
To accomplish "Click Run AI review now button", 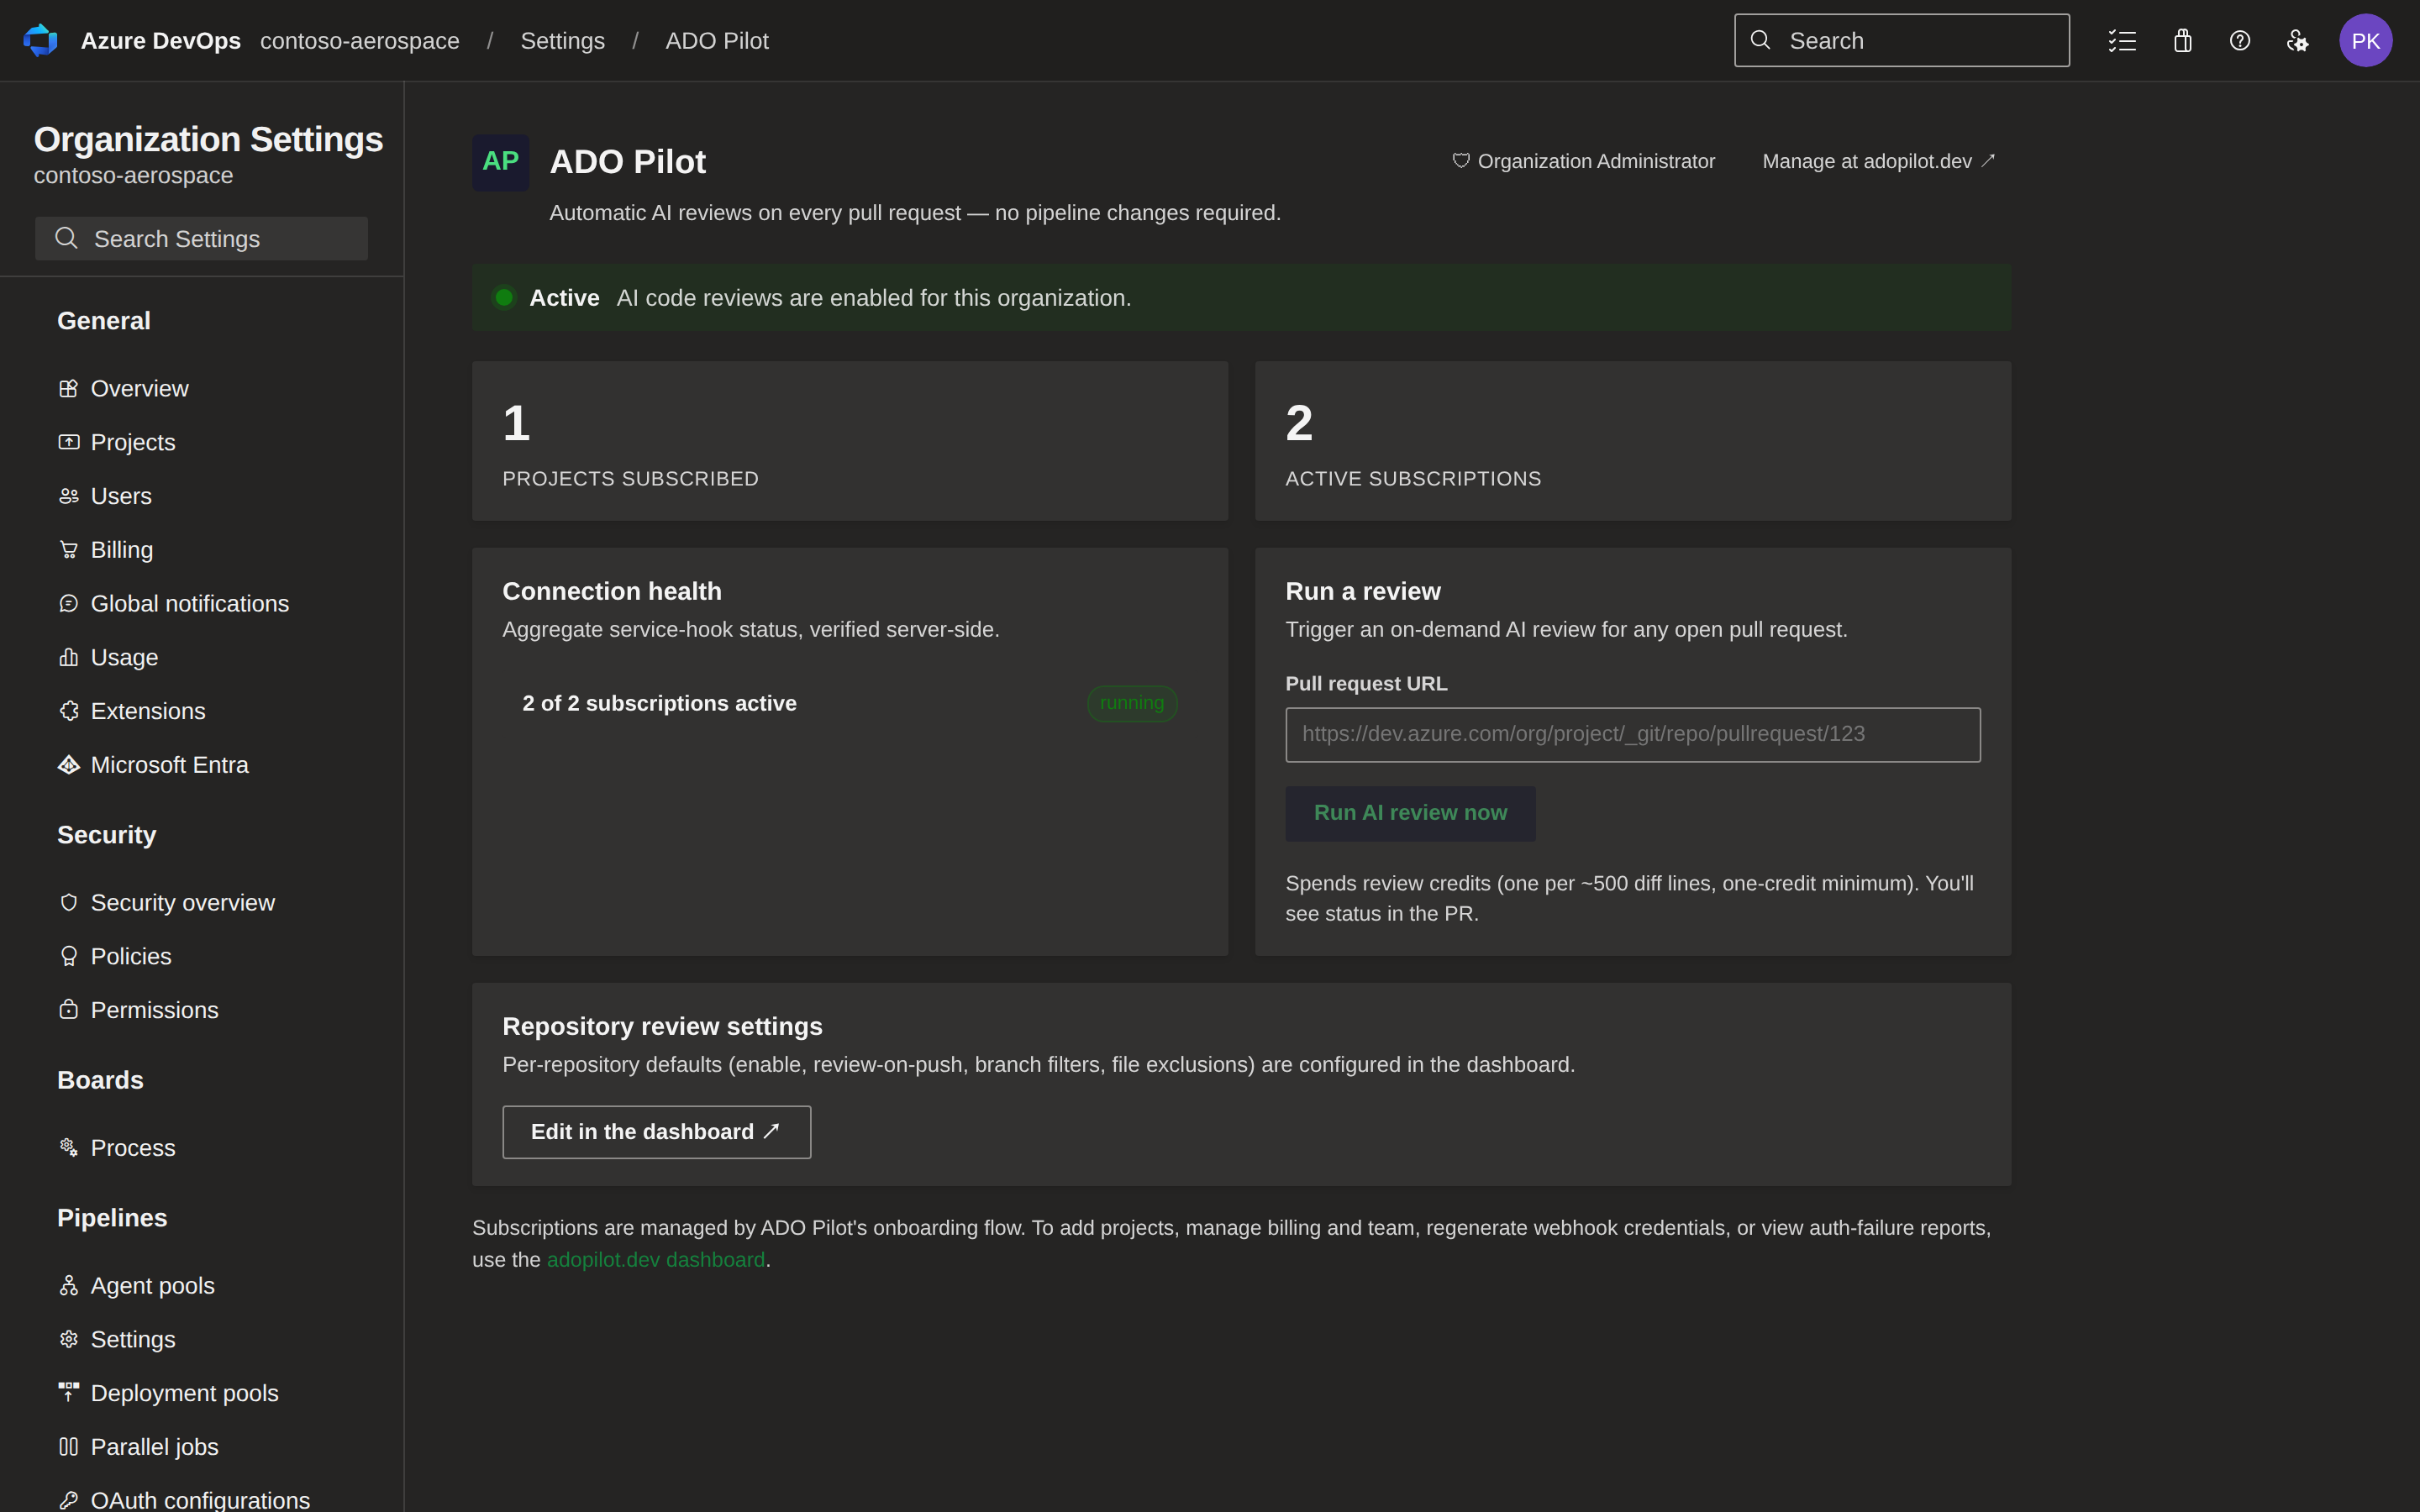I will pyautogui.click(x=1410, y=813).
